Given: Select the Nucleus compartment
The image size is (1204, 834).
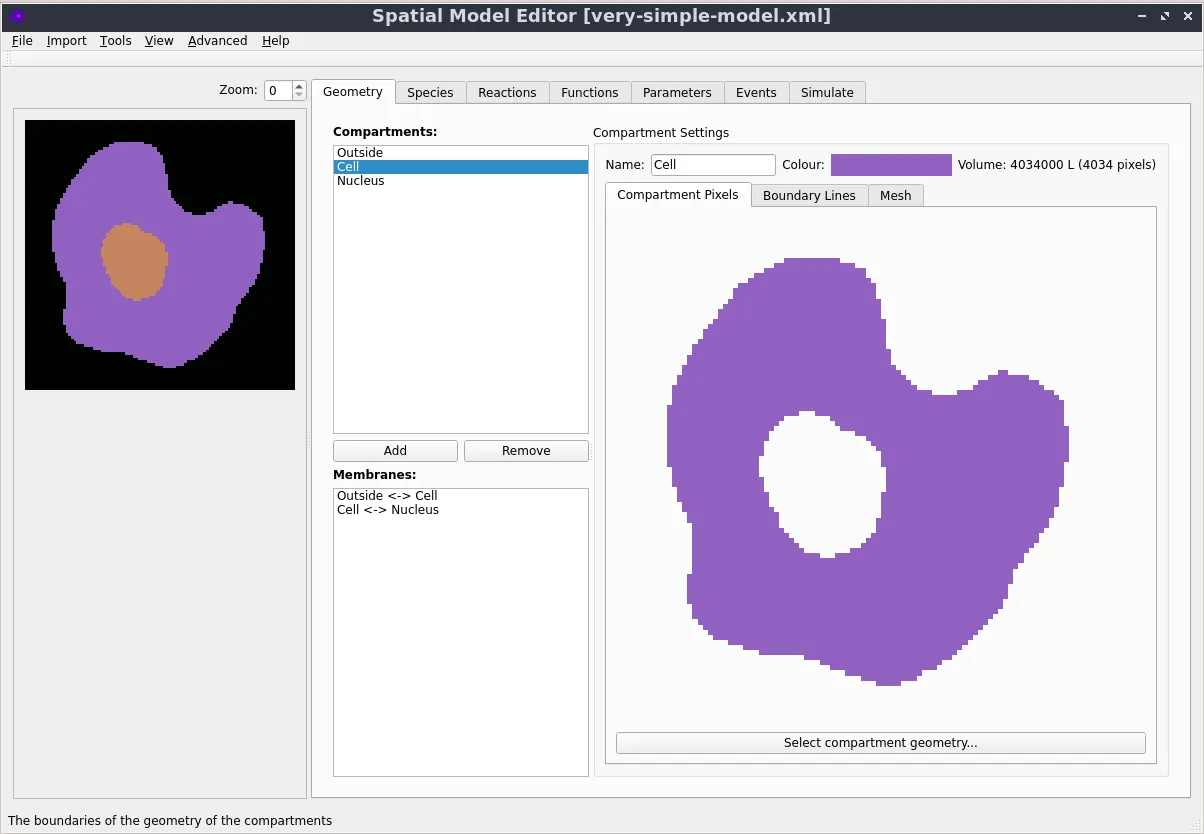Looking at the screenshot, I should (461, 181).
